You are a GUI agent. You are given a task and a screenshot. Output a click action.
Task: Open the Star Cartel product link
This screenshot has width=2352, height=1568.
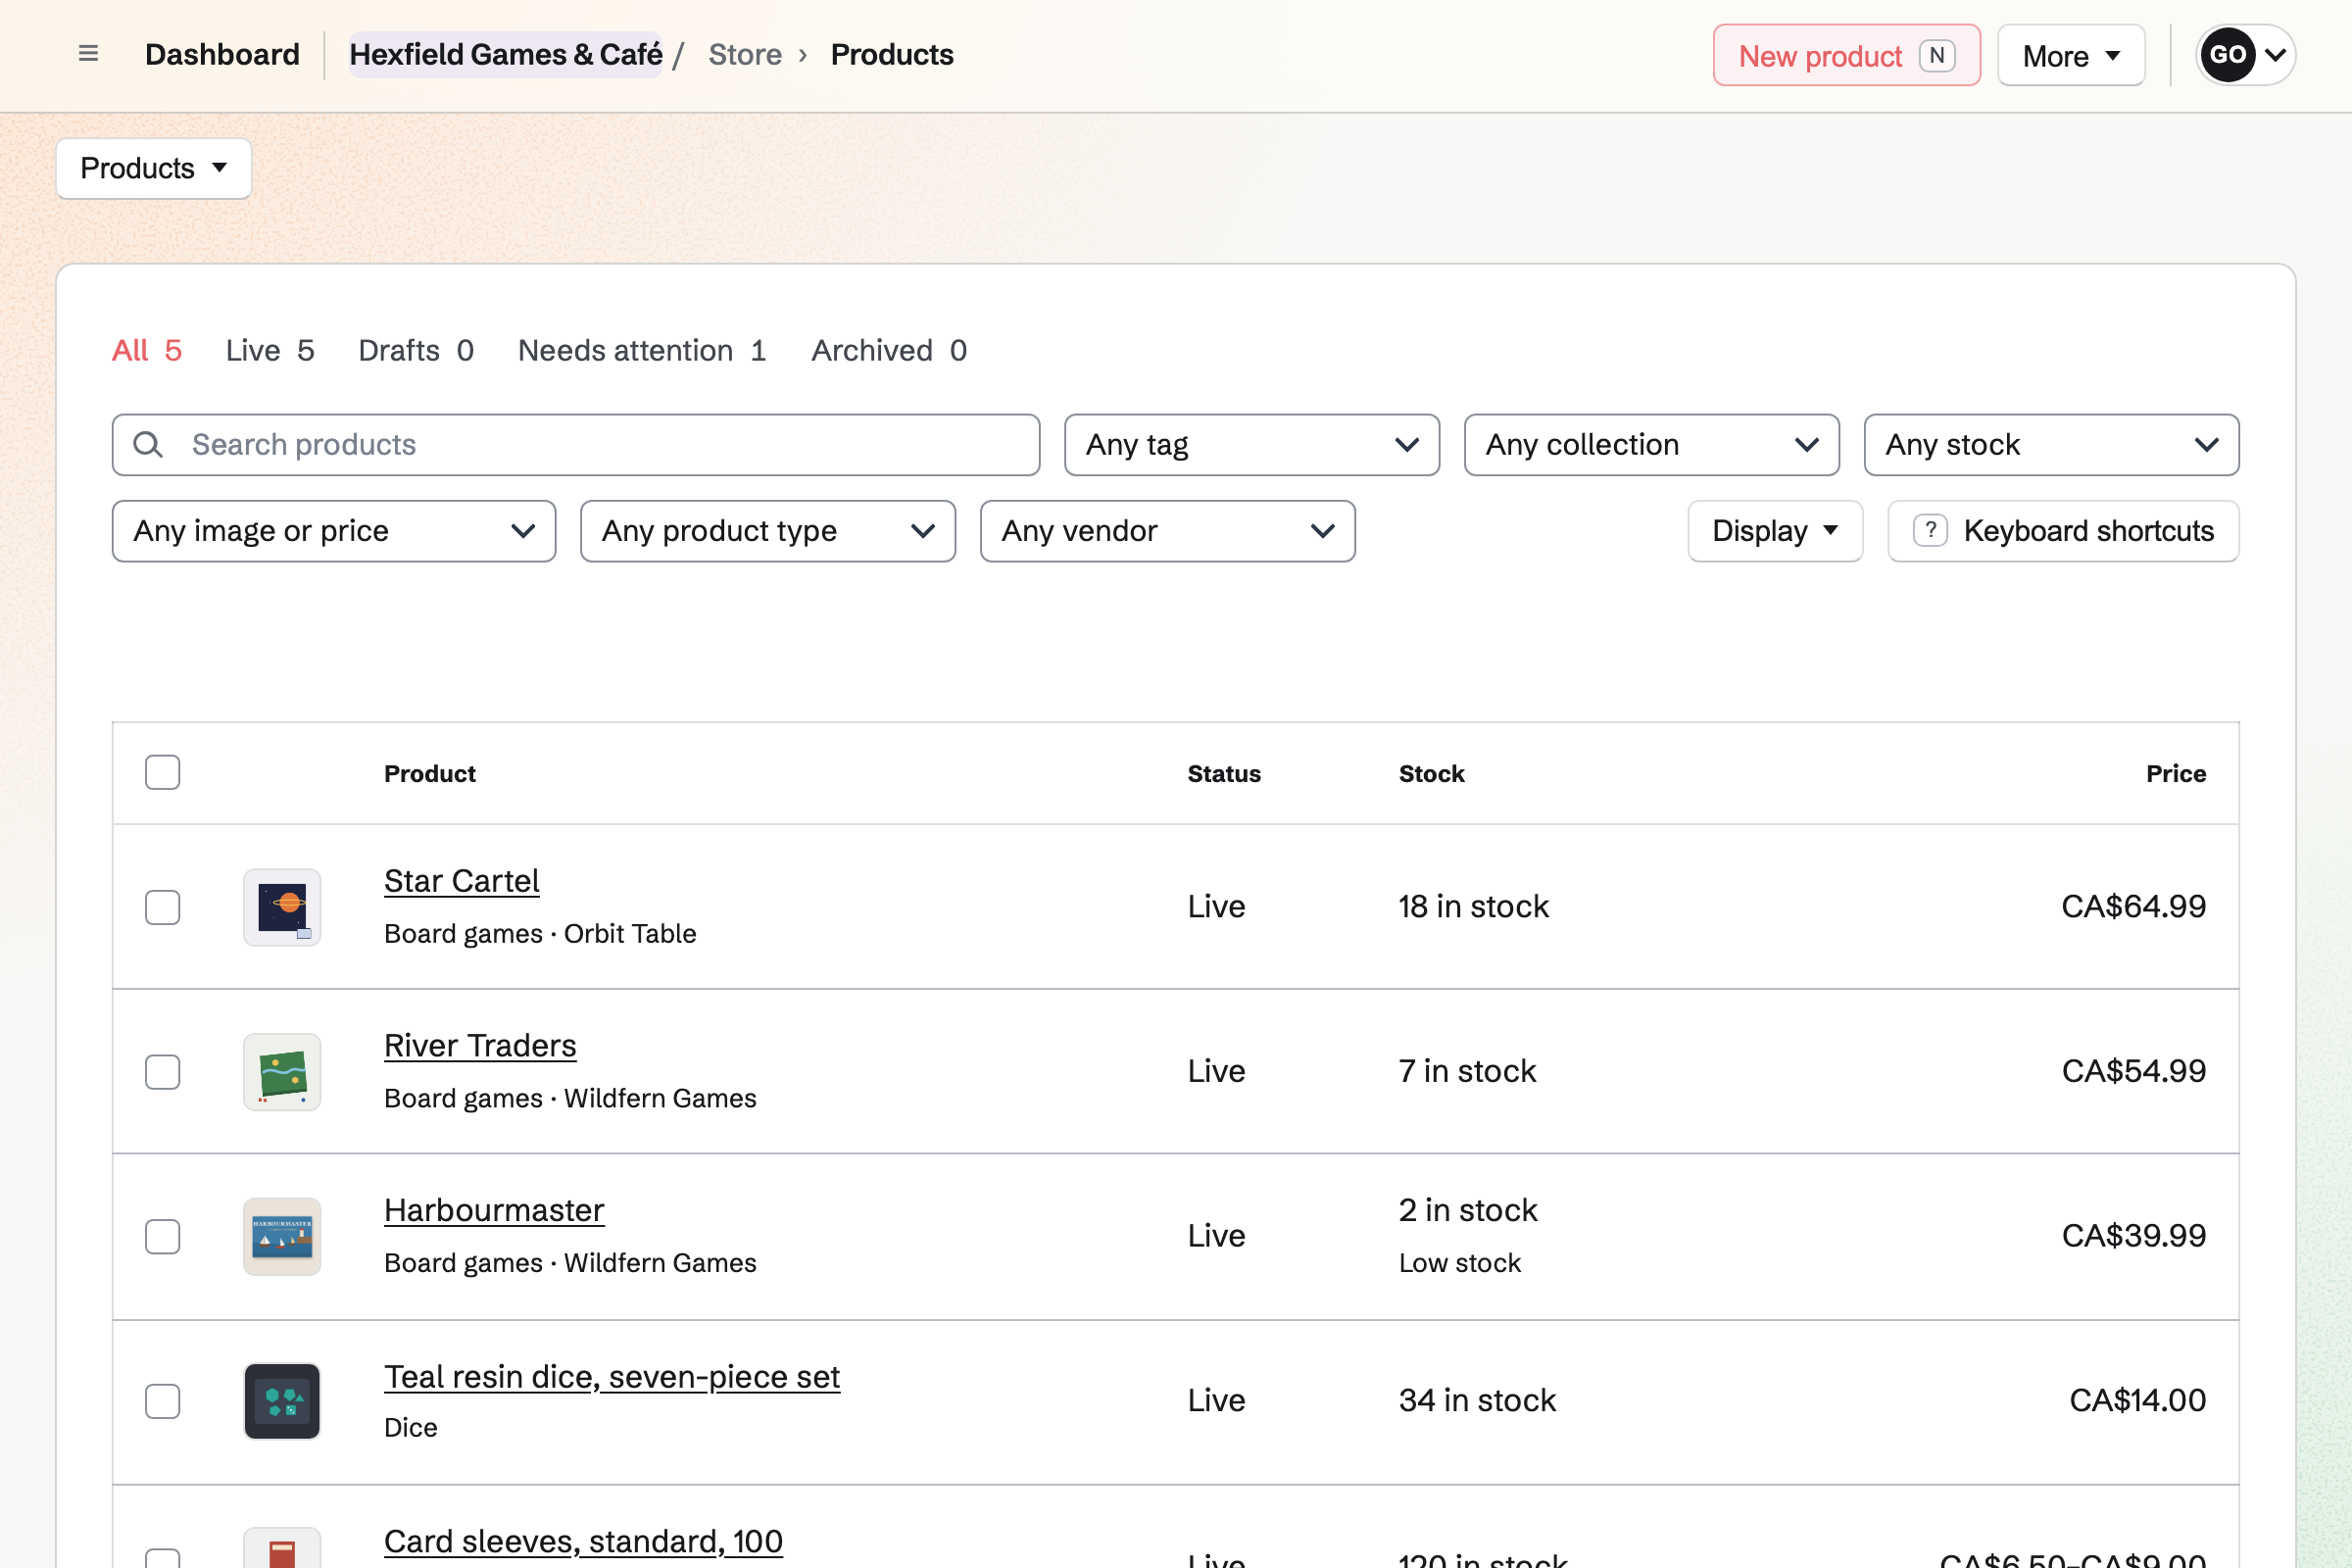pyautogui.click(x=461, y=881)
